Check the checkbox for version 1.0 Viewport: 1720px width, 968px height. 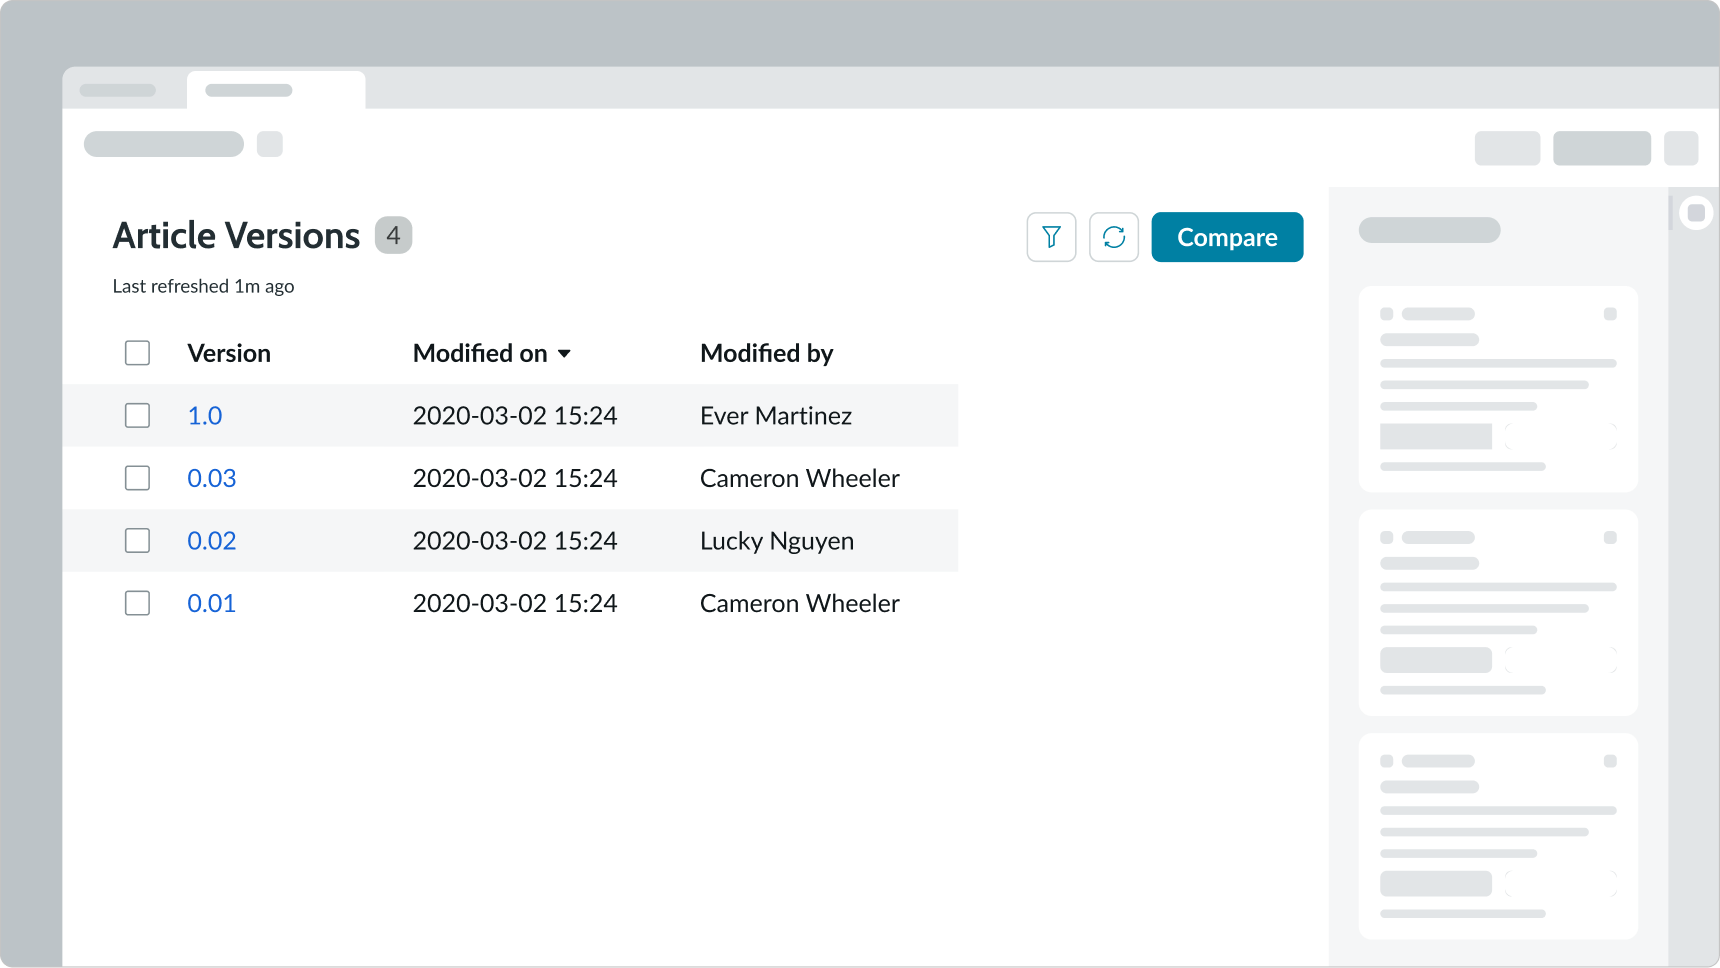(x=137, y=415)
